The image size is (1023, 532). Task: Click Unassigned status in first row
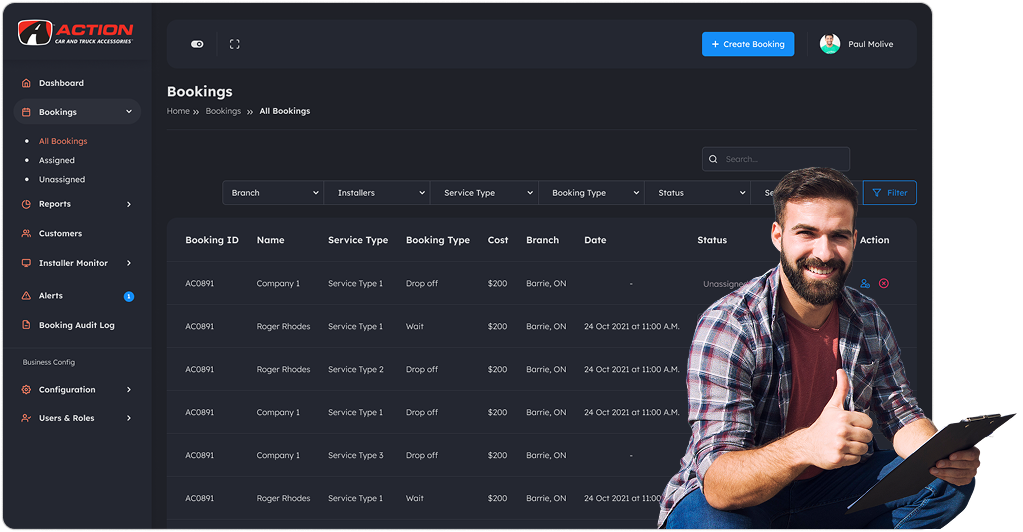725,284
